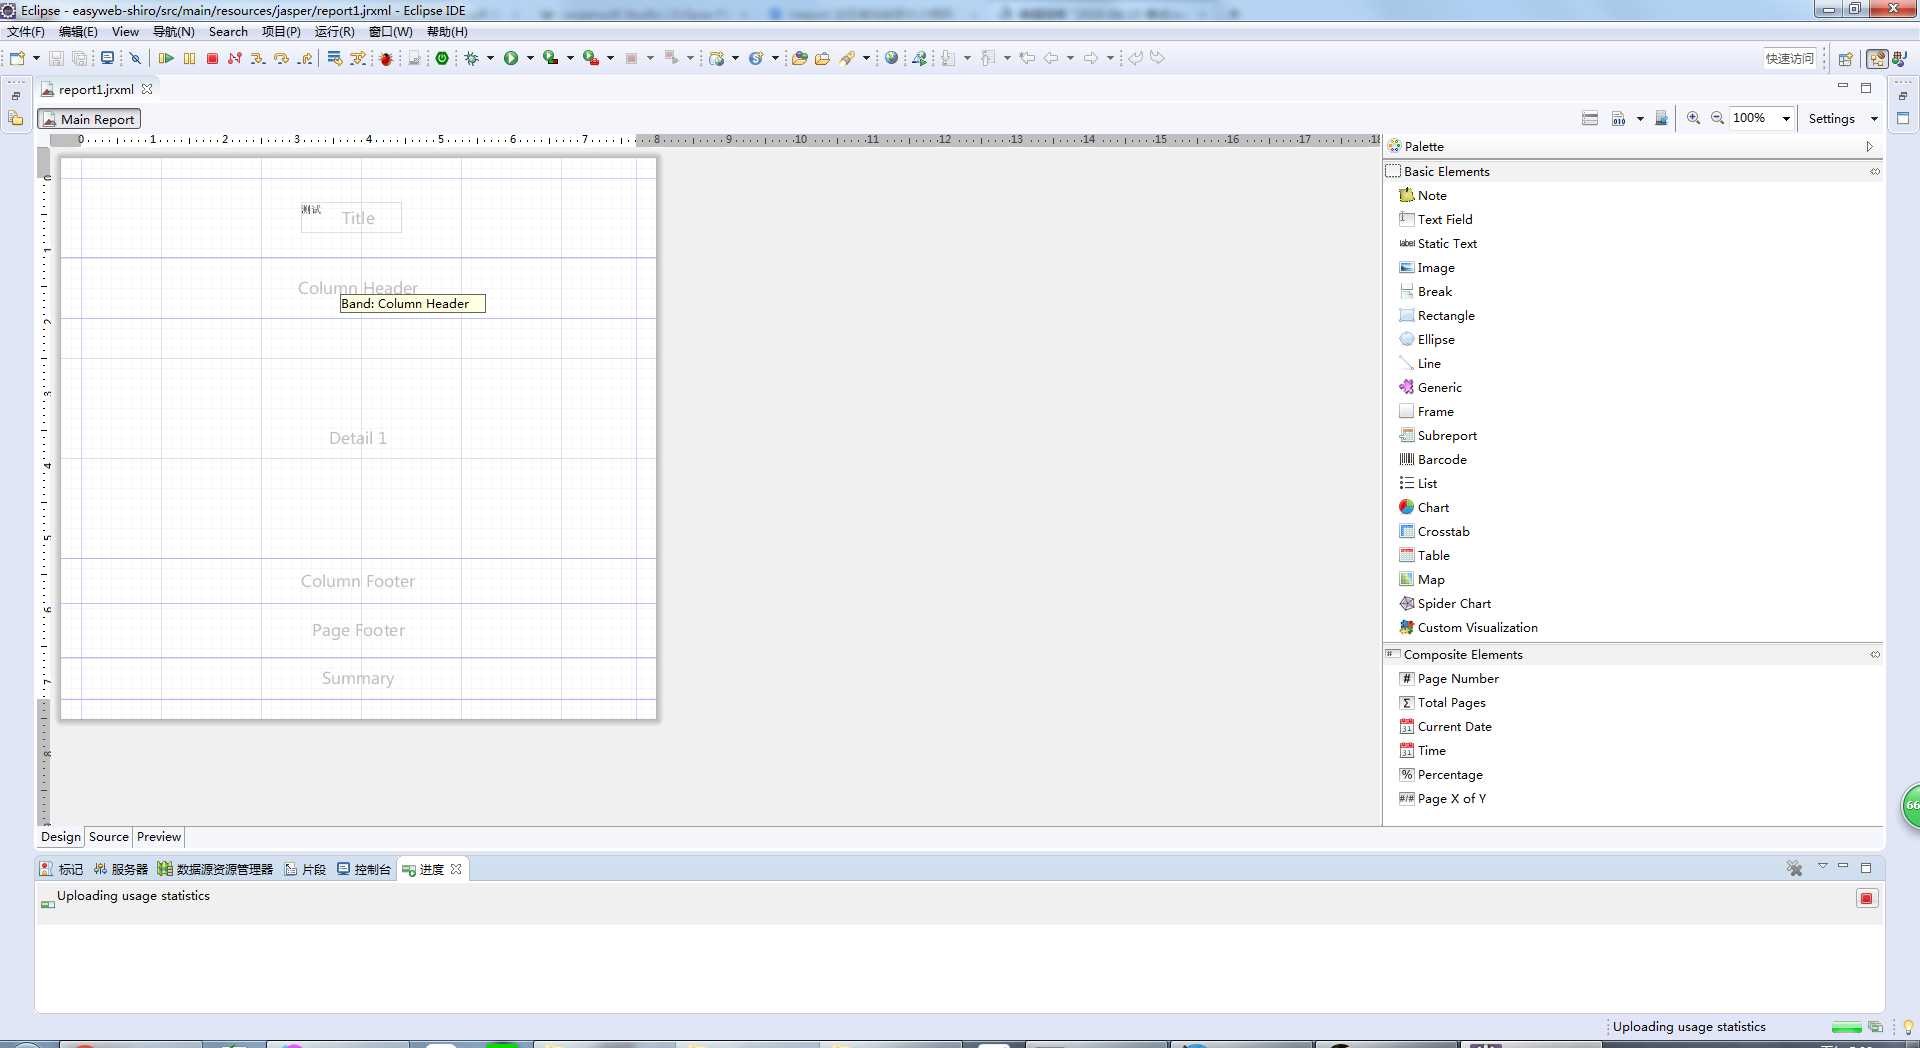Screen dimensions: 1920x1048
Task: Switch to the Java EE perspective icon
Action: click(x=1877, y=58)
